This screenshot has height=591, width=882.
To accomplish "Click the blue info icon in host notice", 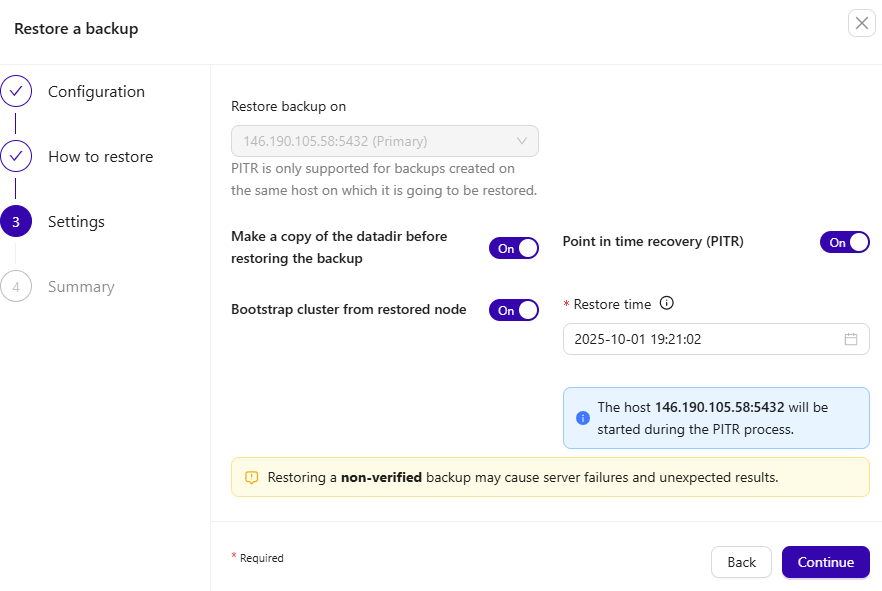I will pyautogui.click(x=583, y=418).
